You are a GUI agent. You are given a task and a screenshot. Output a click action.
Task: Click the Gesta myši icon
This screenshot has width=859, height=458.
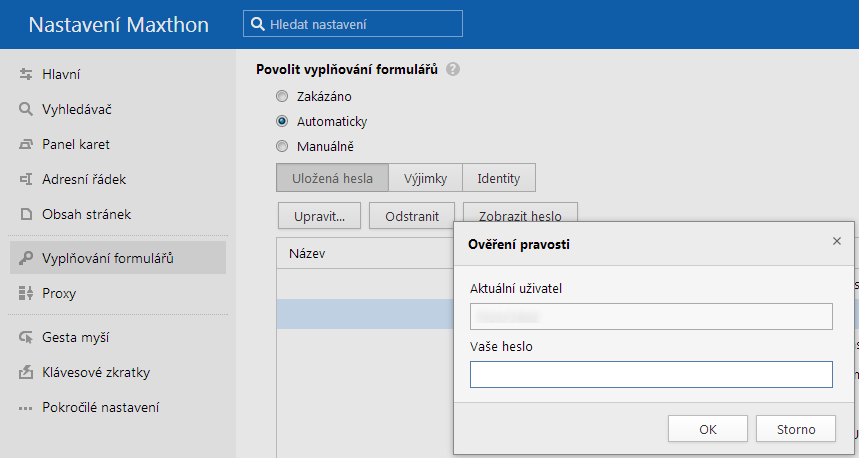[x=27, y=338]
